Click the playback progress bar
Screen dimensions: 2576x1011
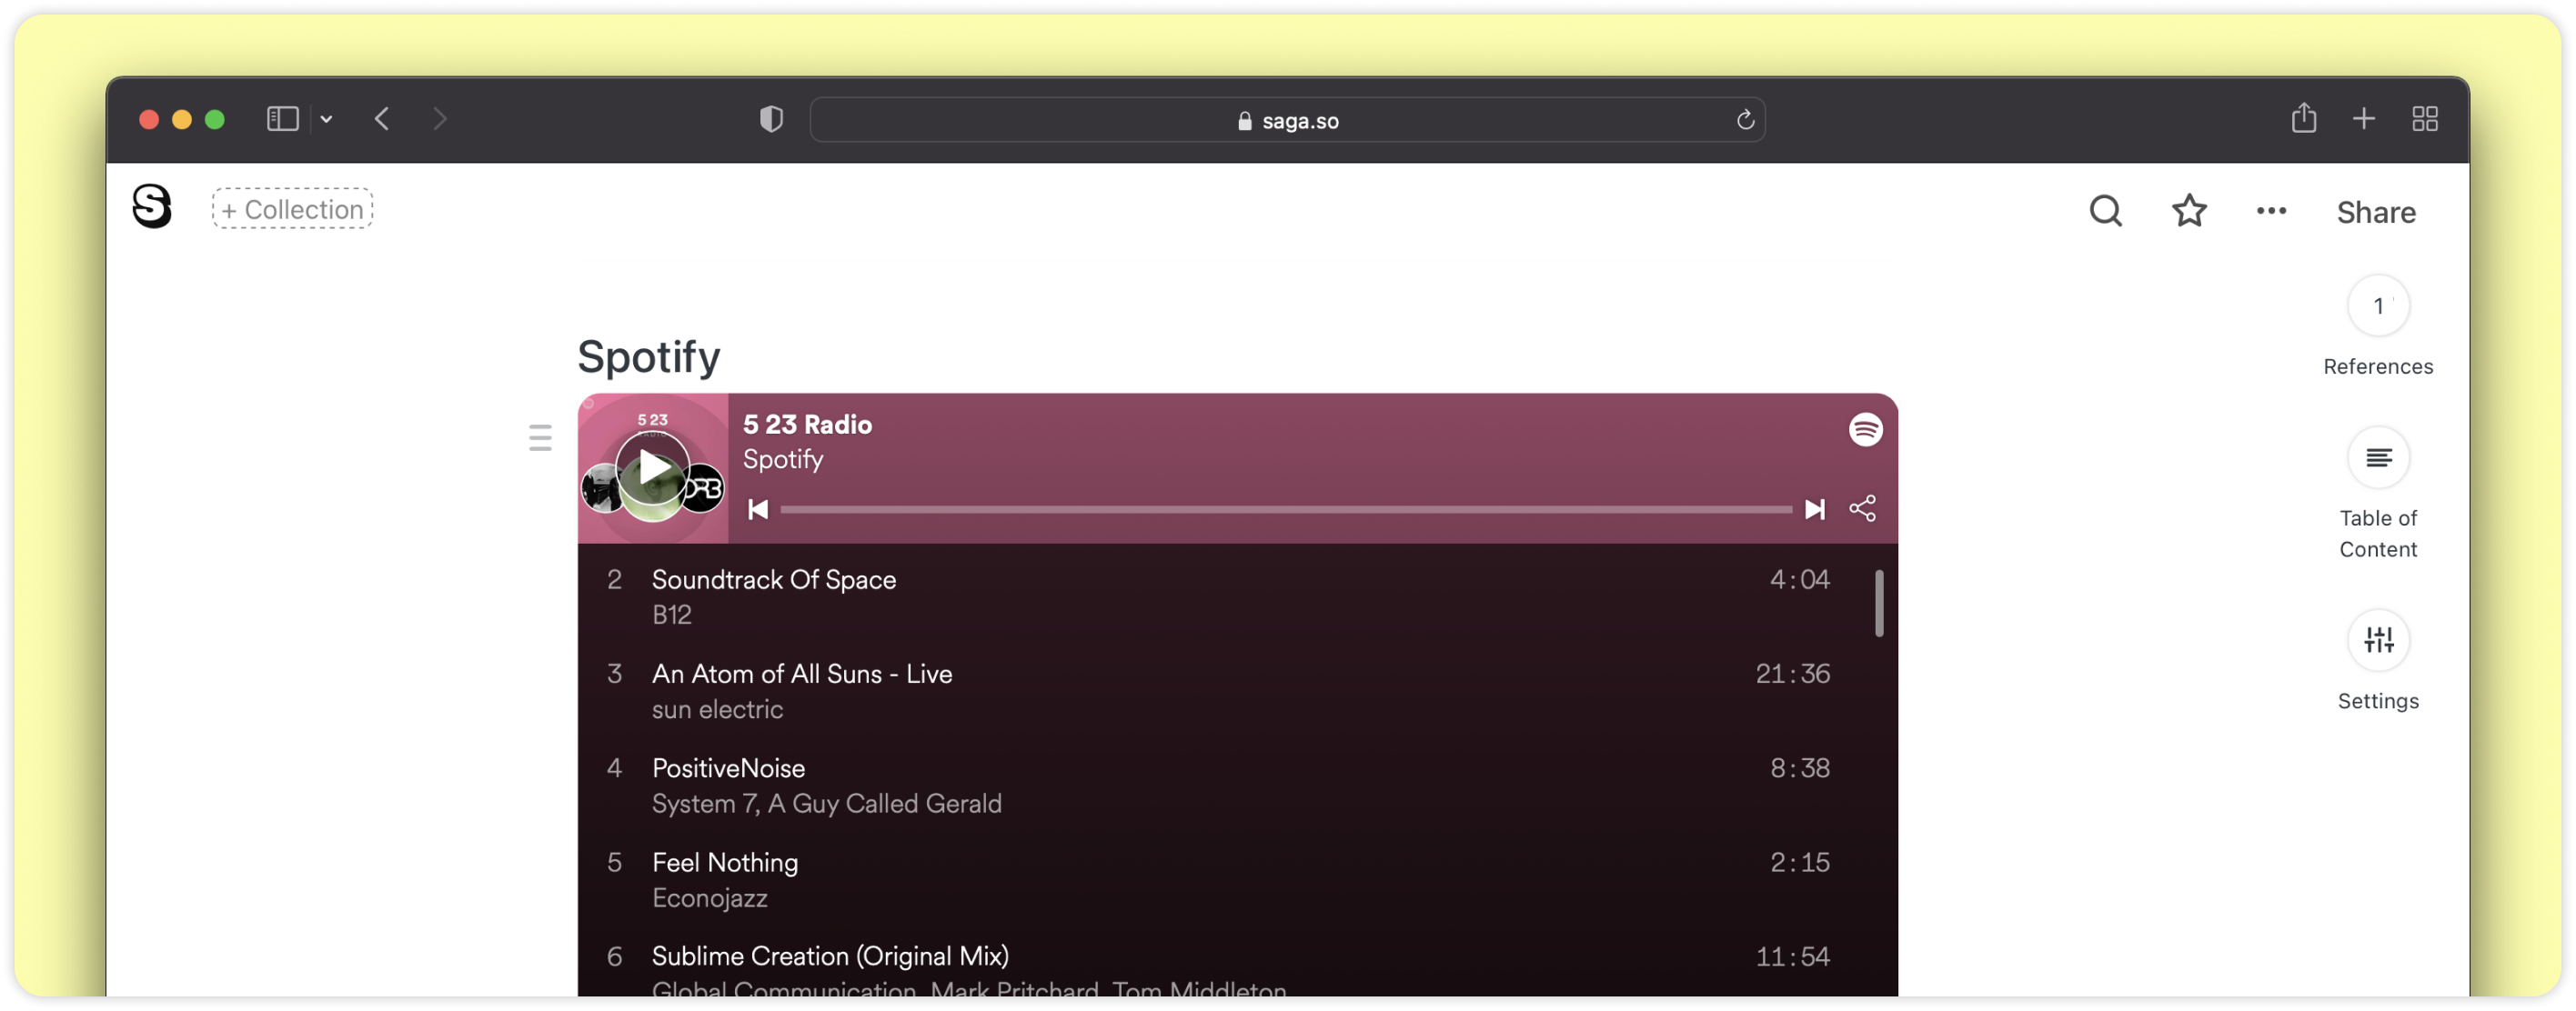tap(1285, 510)
